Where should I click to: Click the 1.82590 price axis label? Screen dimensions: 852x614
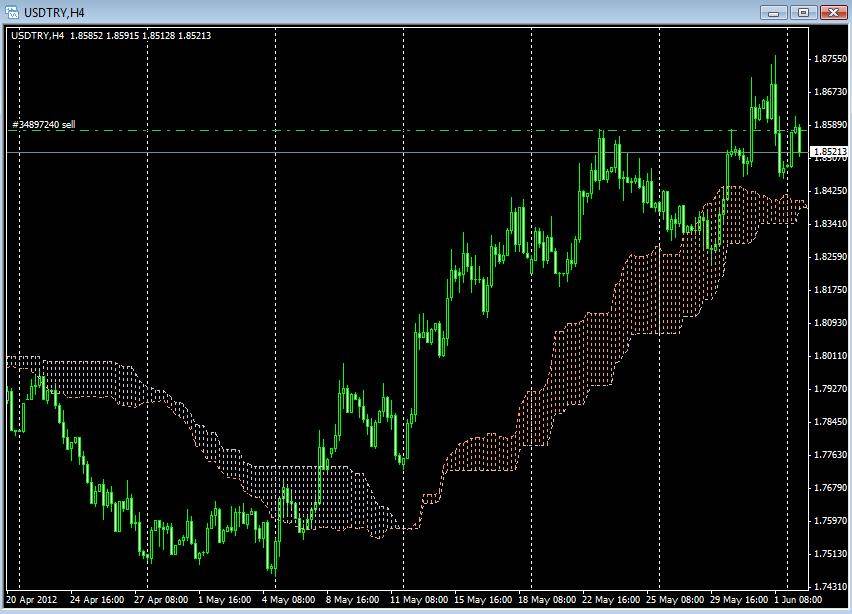click(x=830, y=257)
